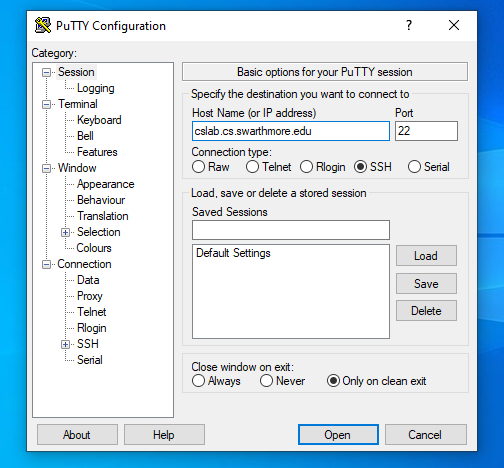The image size is (504, 468).
Task: Click the Help button
Action: [164, 435]
